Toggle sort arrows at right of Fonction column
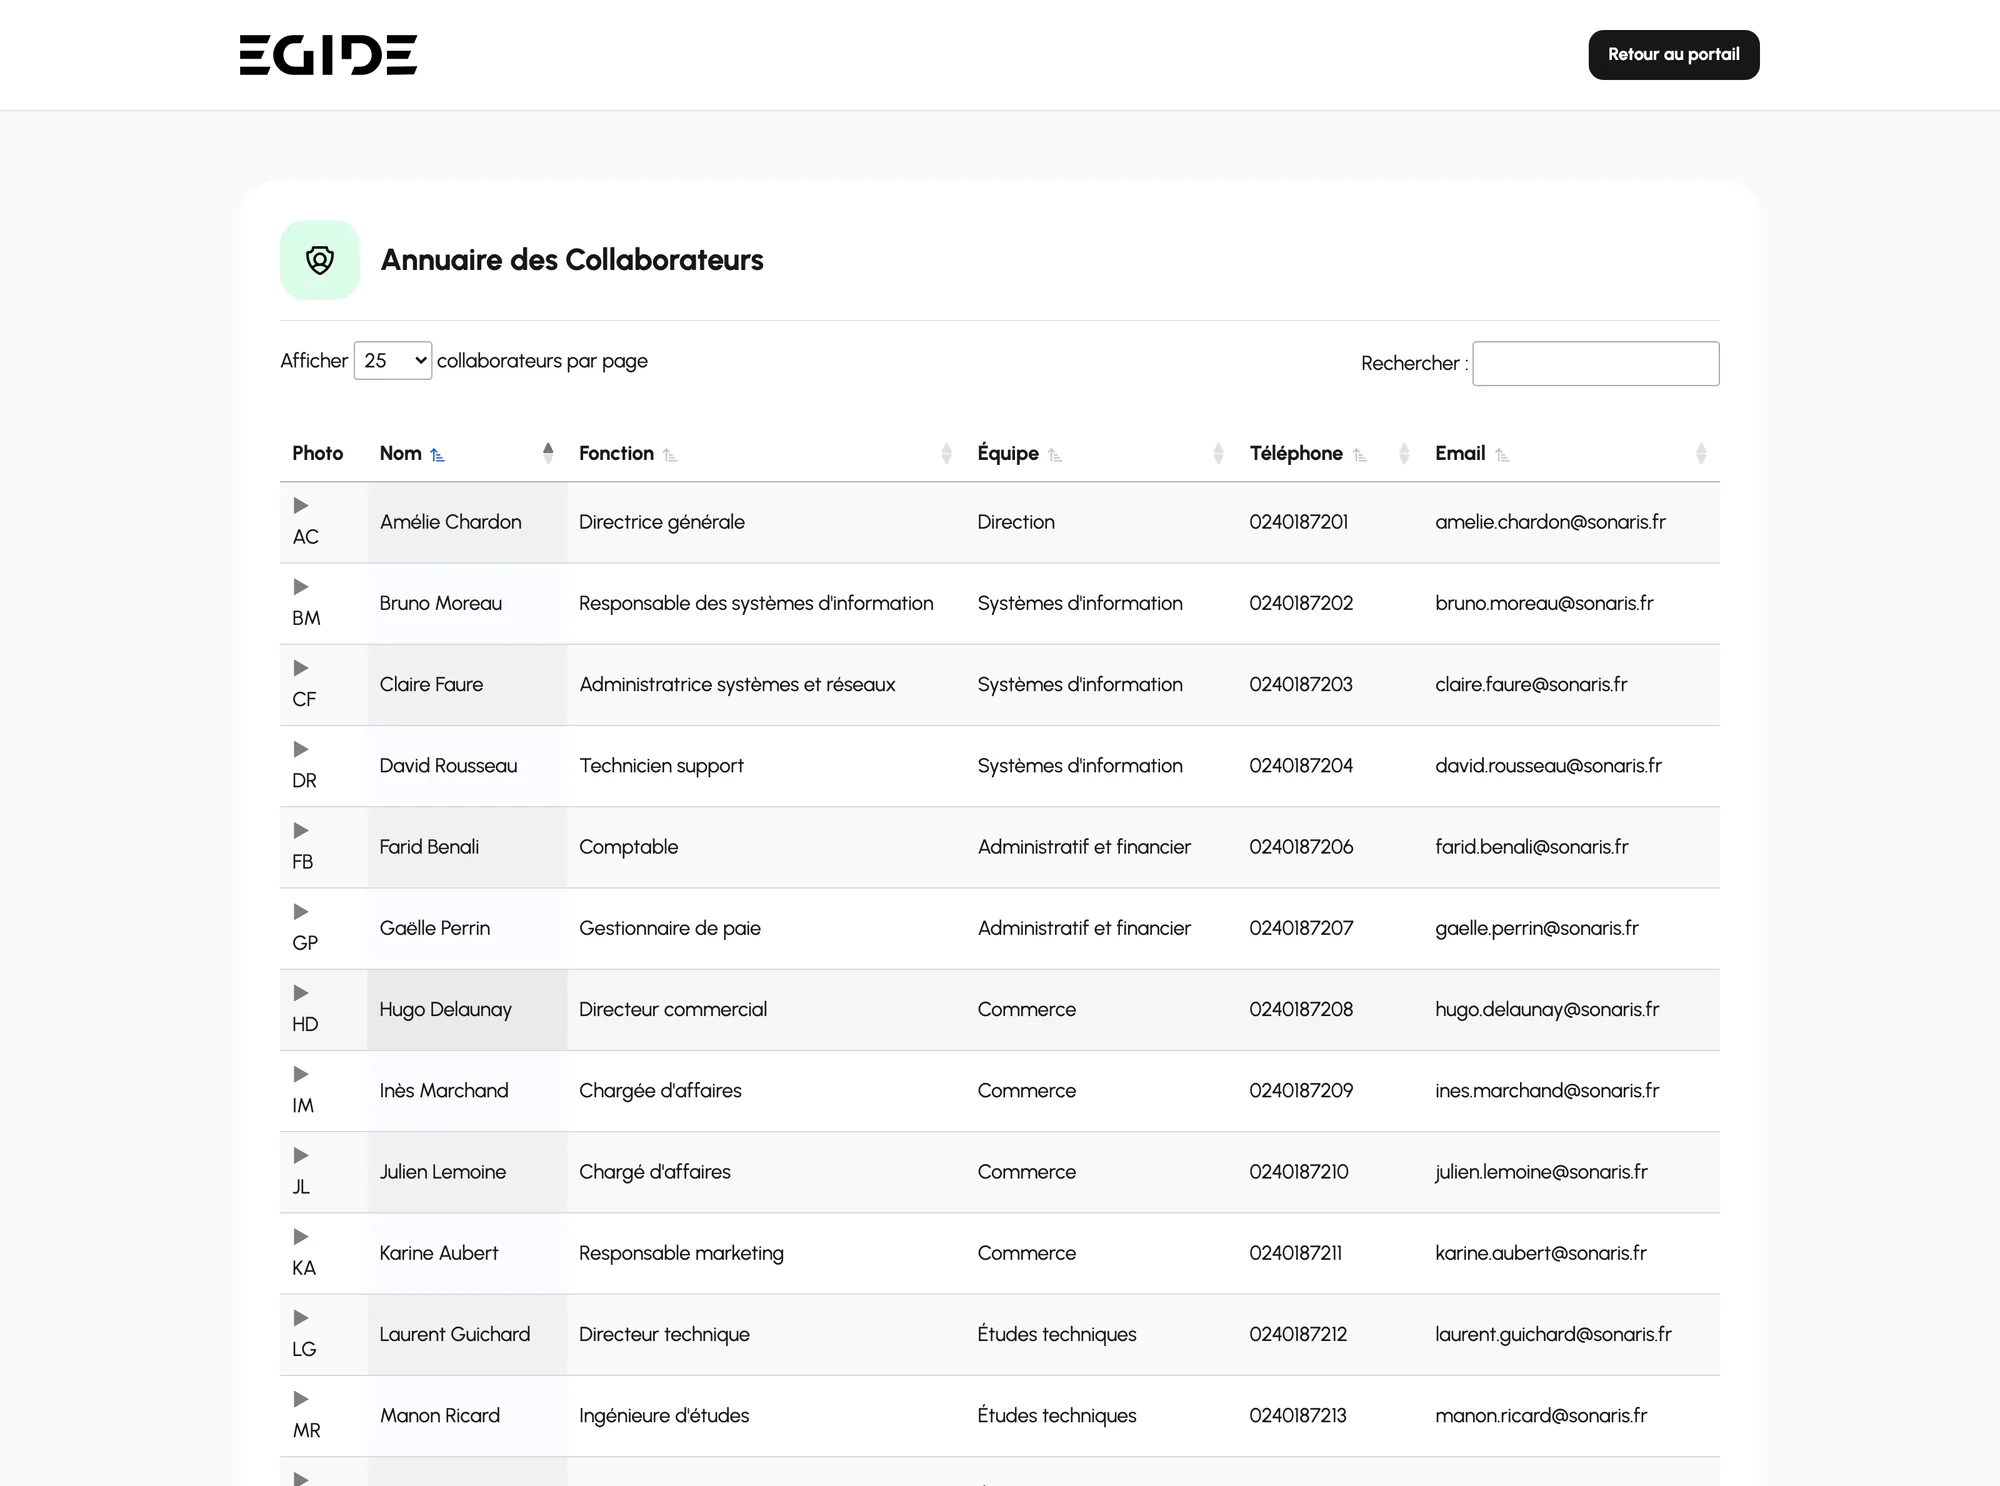 click(946, 453)
